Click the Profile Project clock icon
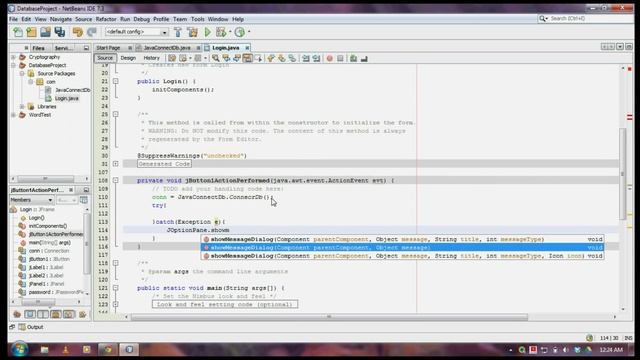 (x=240, y=32)
